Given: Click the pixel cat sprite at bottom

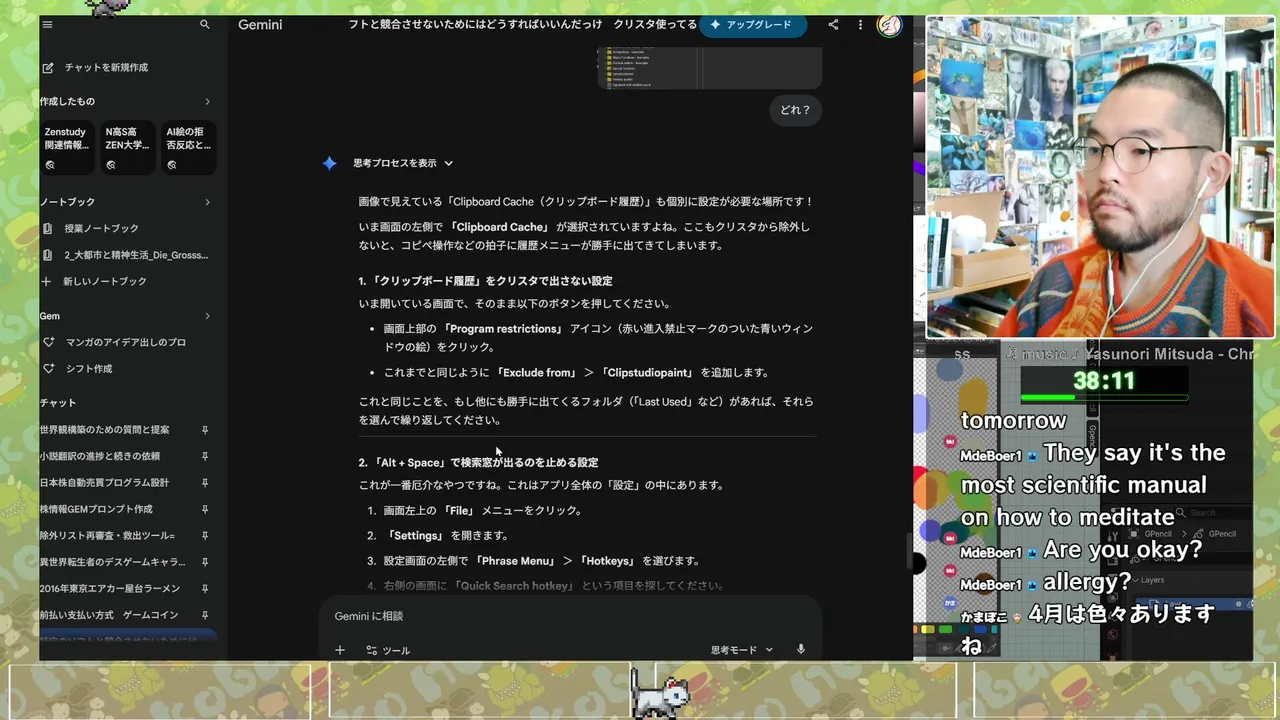Looking at the screenshot, I should [660, 693].
